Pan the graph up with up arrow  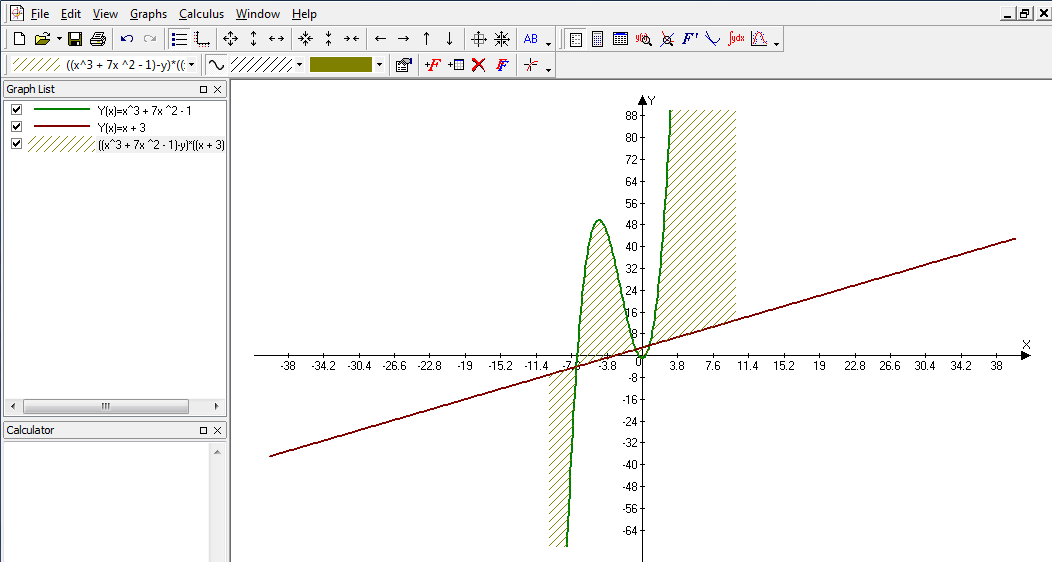point(427,39)
